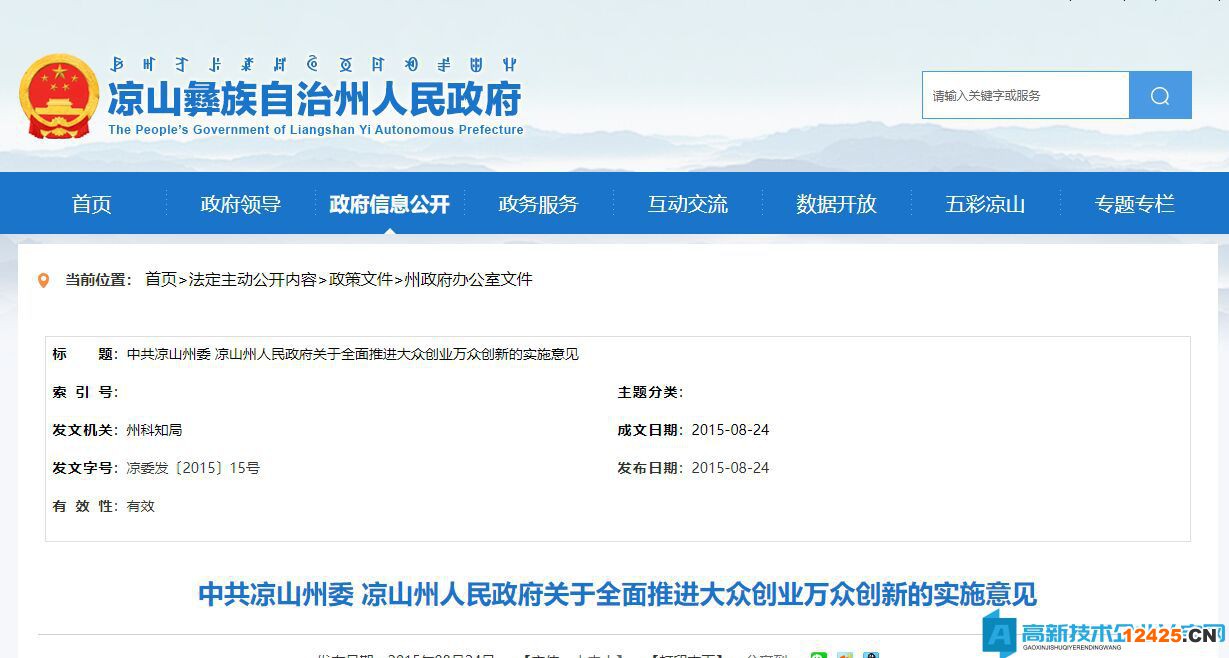Open the 互动交流 menu
This screenshot has width=1229, height=658.
[x=687, y=203]
